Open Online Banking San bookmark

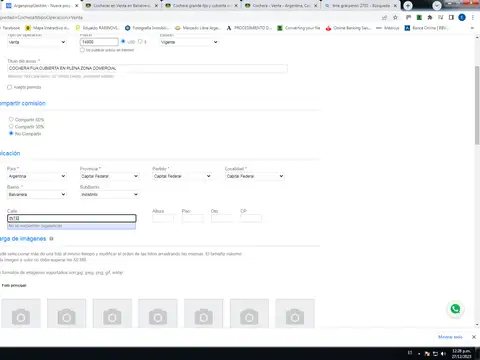point(348,28)
